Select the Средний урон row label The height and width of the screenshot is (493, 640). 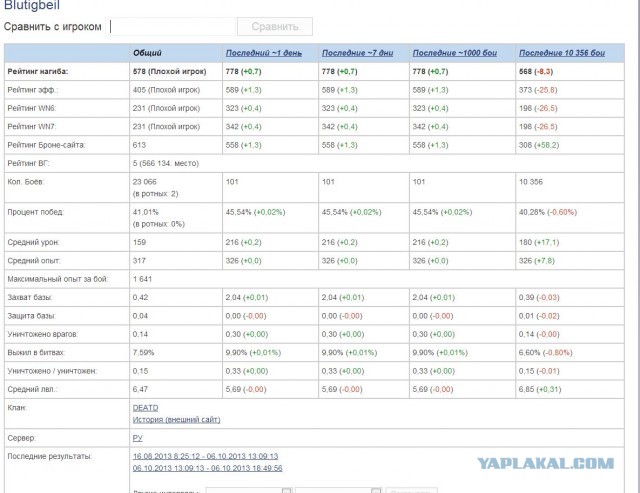[x=33, y=242]
